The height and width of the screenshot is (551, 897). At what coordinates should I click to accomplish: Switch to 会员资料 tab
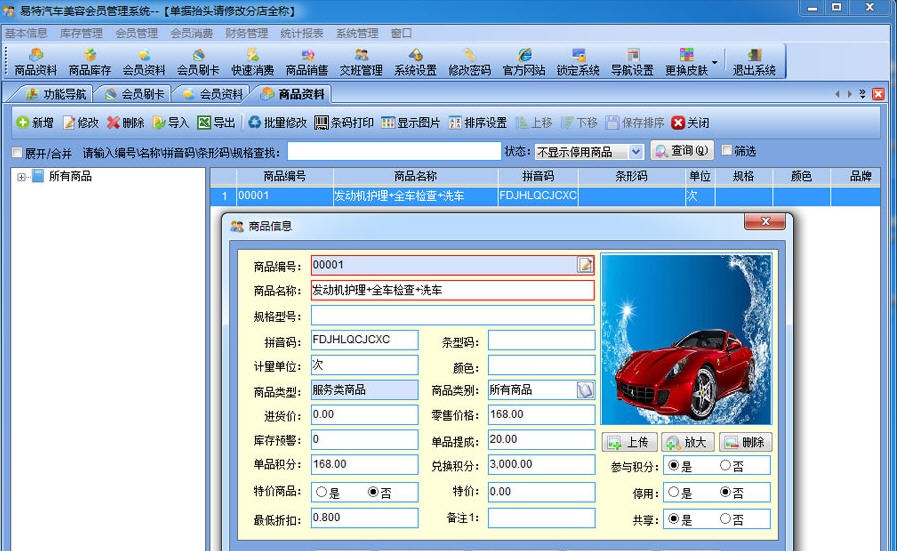point(213,94)
